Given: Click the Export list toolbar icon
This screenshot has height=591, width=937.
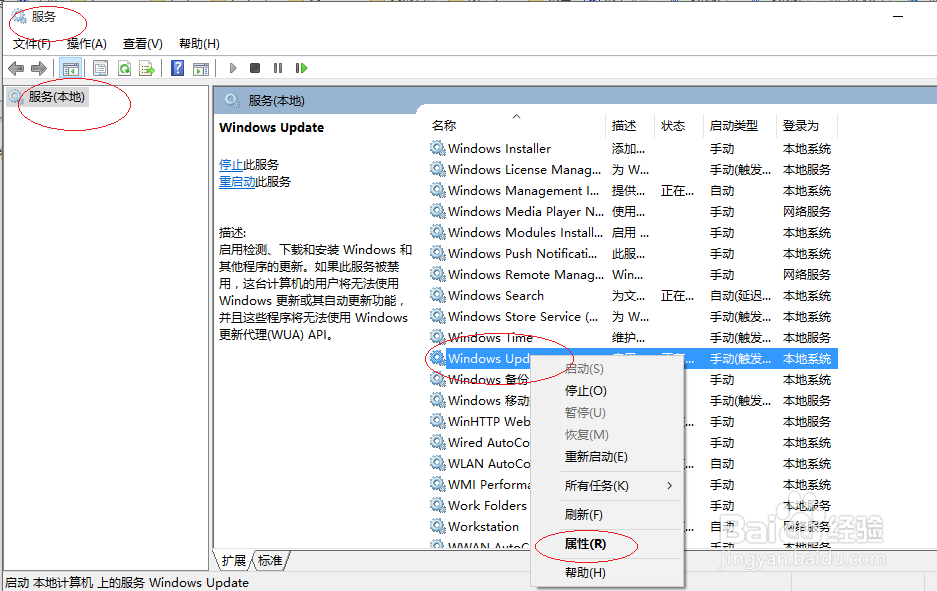Looking at the screenshot, I should pos(147,68).
